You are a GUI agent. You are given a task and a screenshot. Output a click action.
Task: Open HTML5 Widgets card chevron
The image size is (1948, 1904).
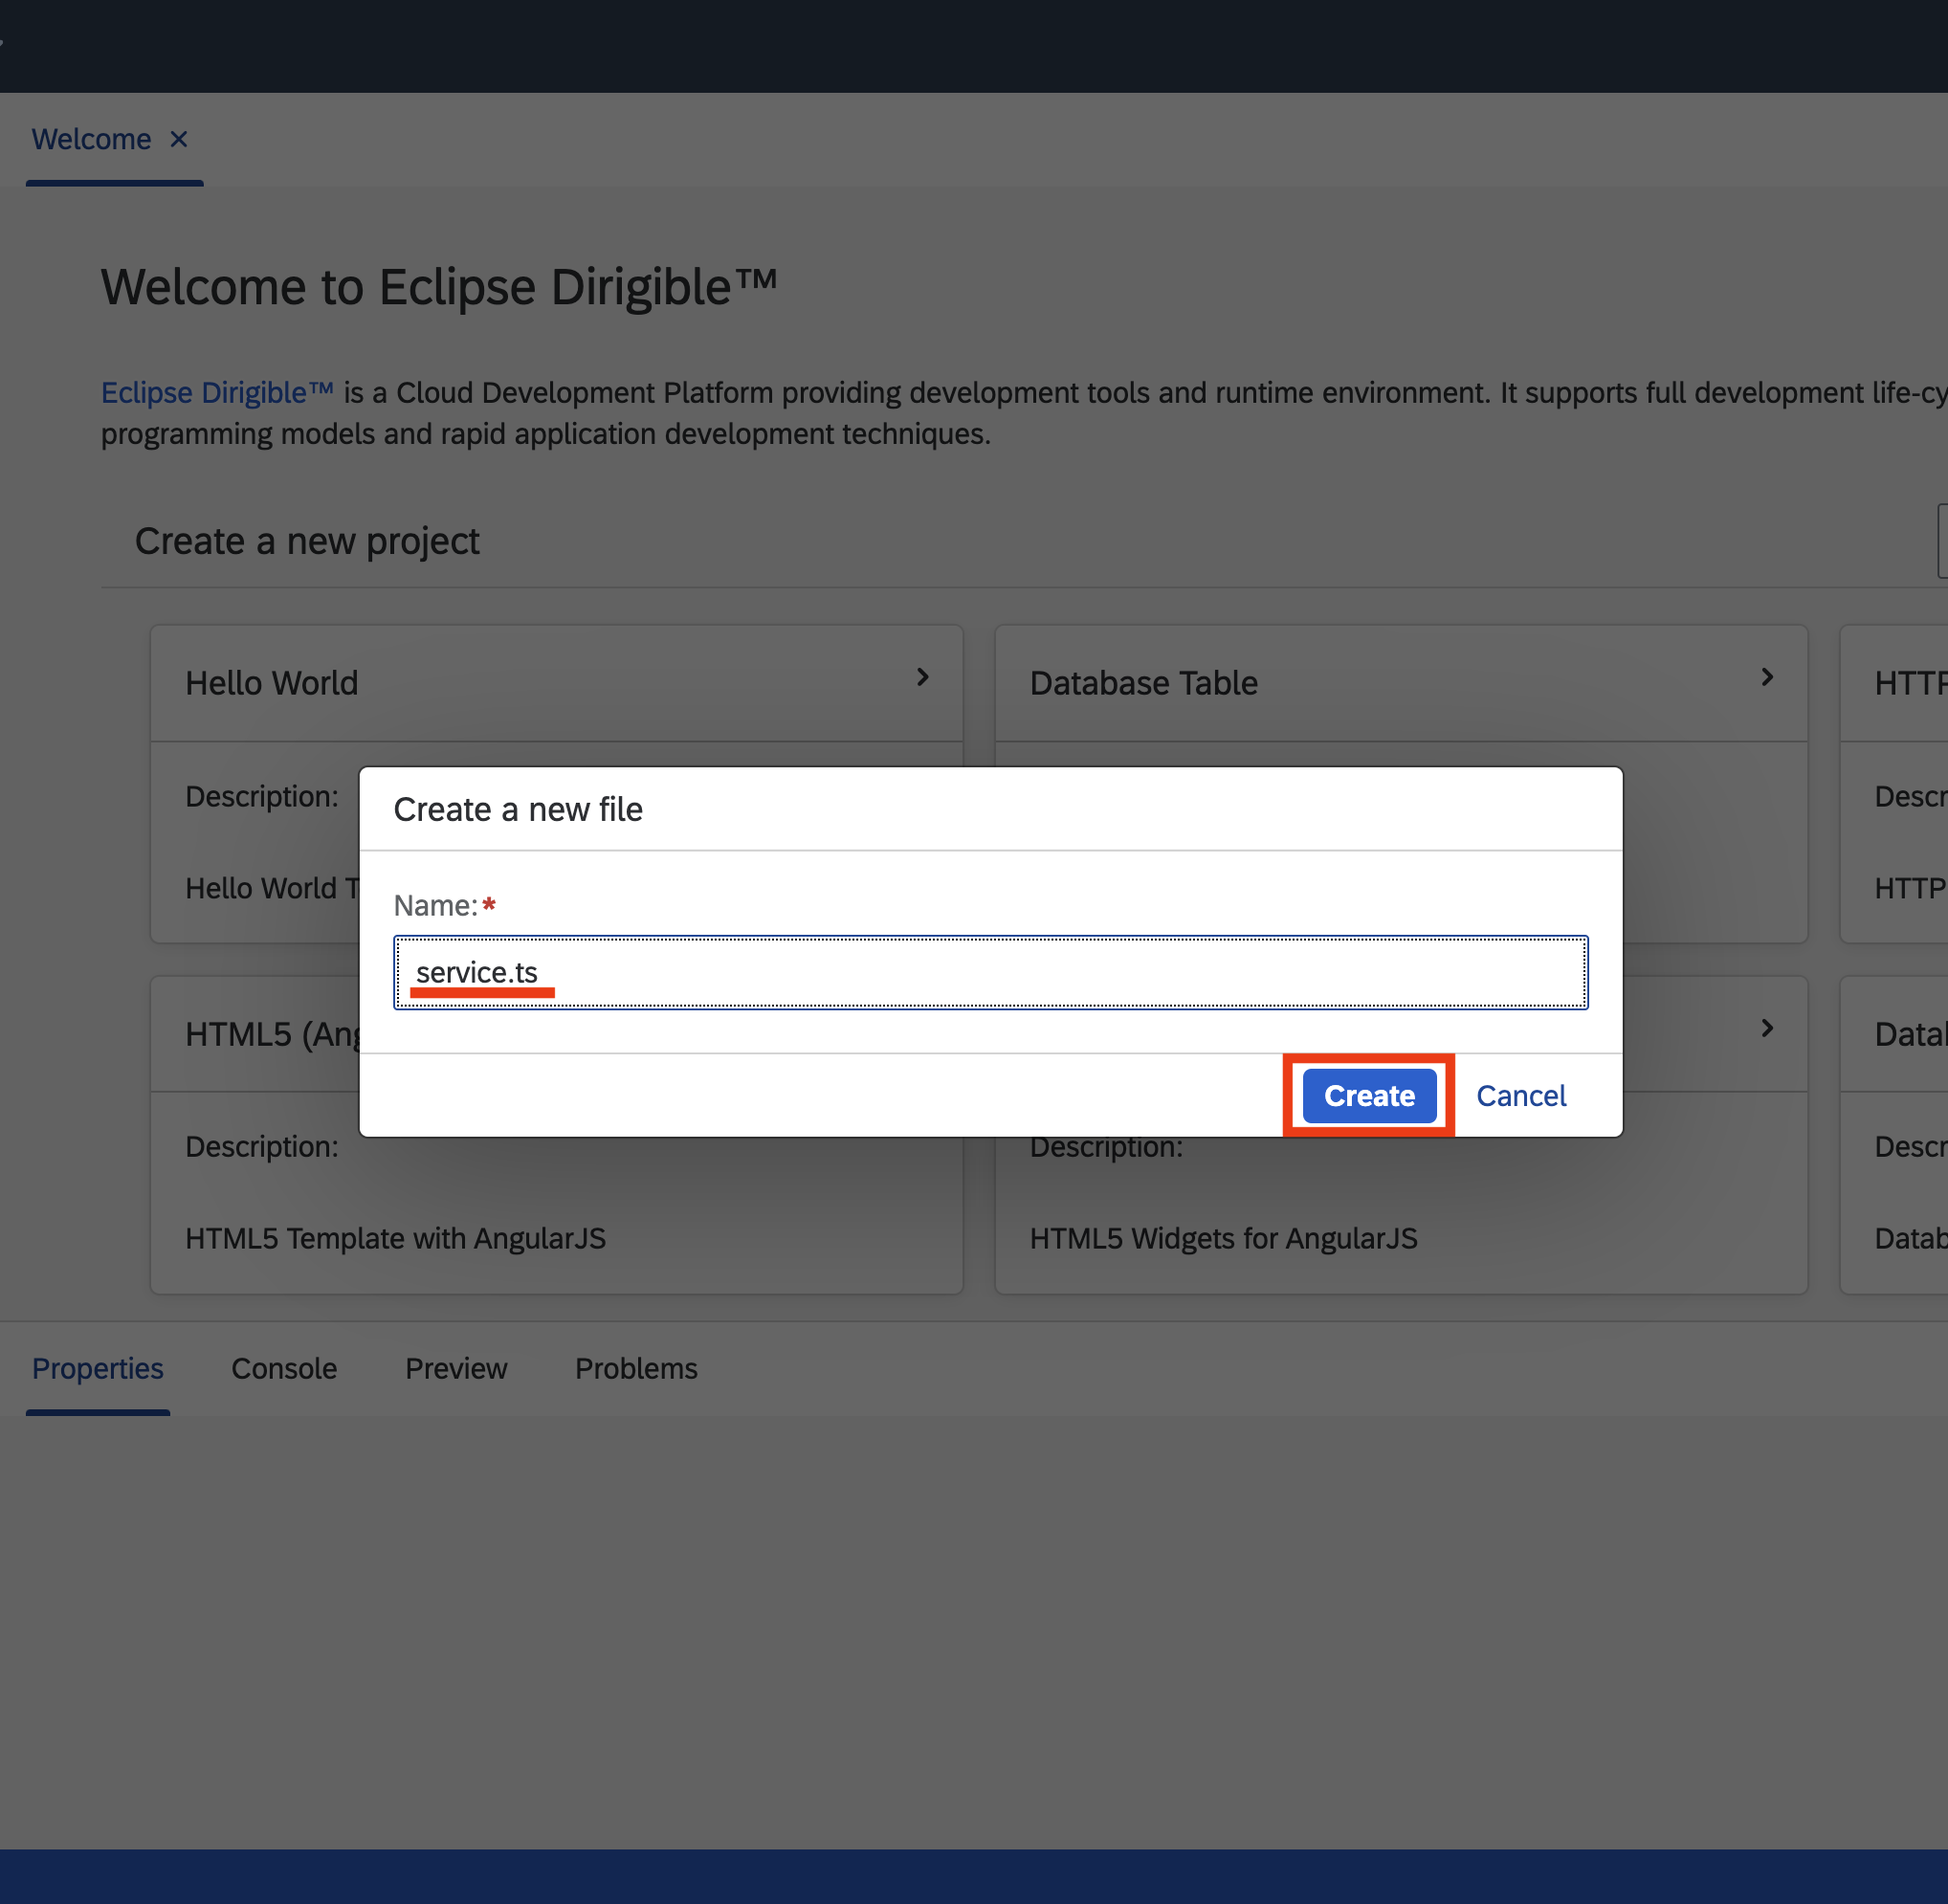pyautogui.click(x=1767, y=1027)
